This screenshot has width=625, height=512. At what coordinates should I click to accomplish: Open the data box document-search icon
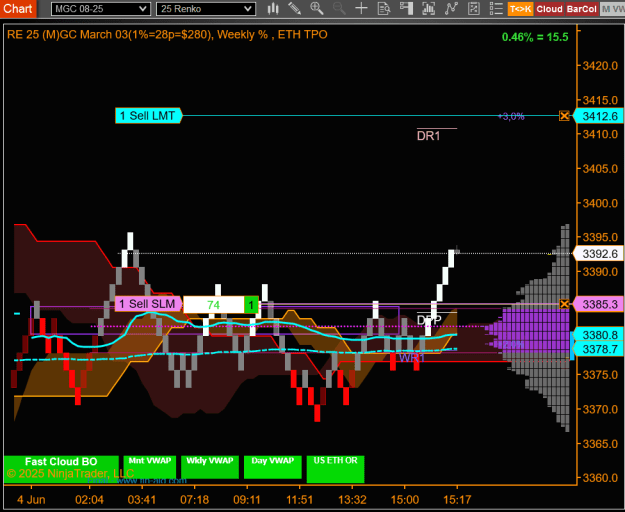[x=384, y=8]
